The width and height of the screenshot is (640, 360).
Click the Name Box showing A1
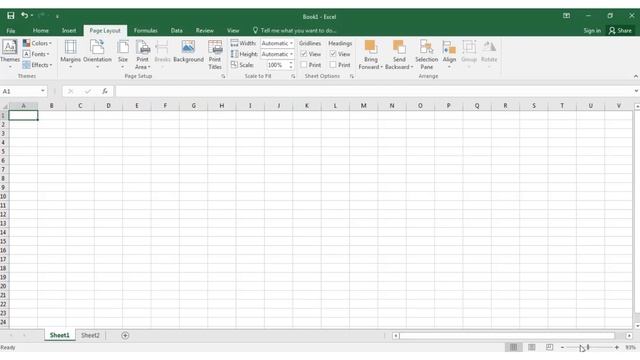point(20,91)
